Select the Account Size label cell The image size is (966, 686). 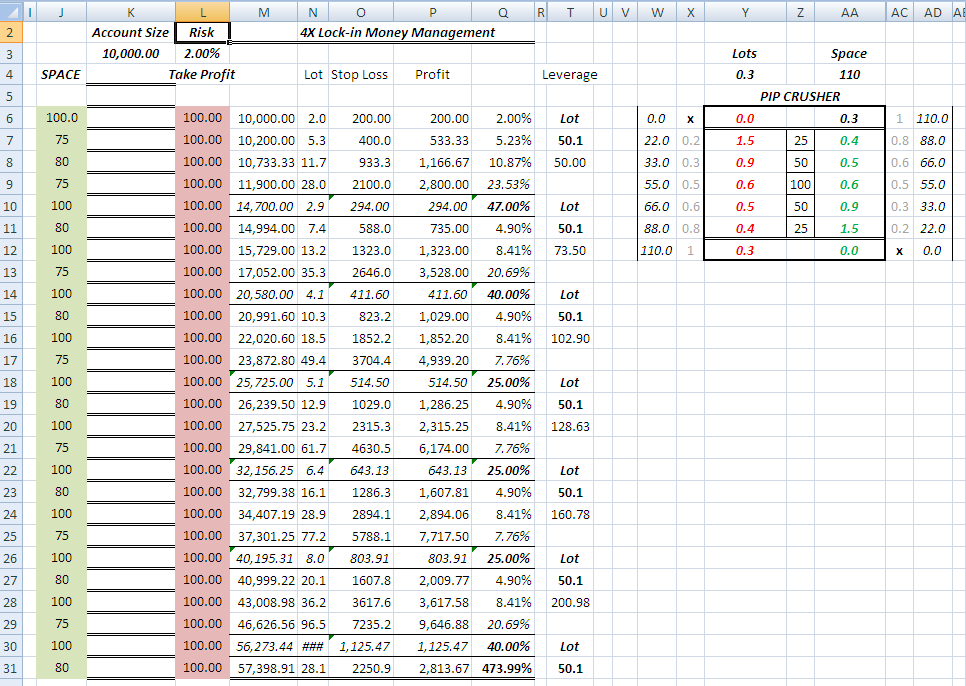(x=130, y=33)
